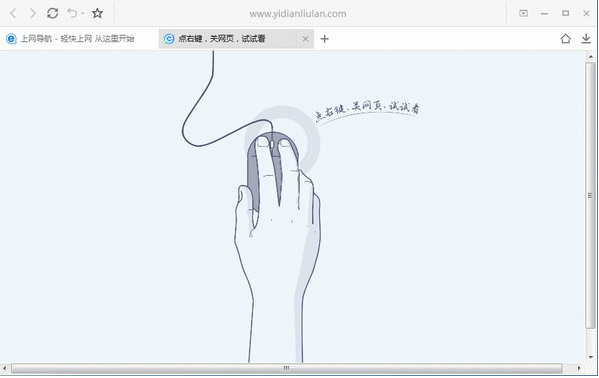Open the dropdown next to the undo arrow

[82, 14]
